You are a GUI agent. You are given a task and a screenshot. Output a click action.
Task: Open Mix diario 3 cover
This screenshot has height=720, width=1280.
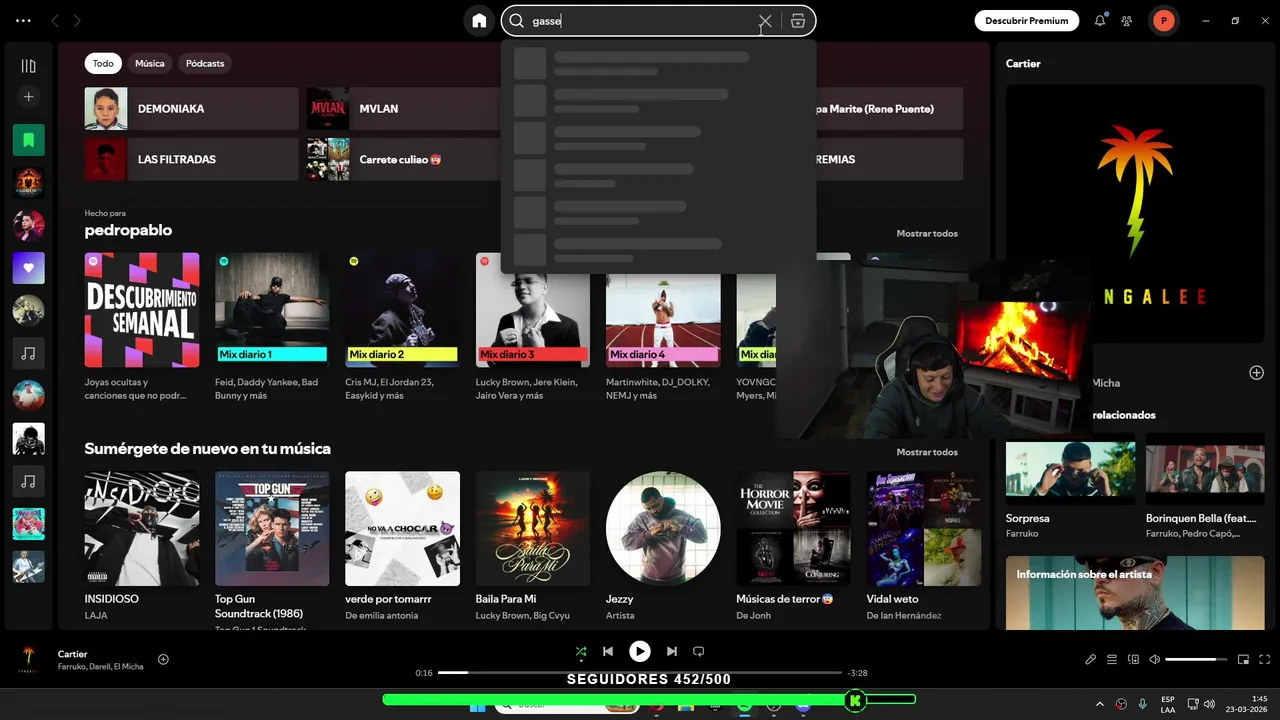[533, 310]
